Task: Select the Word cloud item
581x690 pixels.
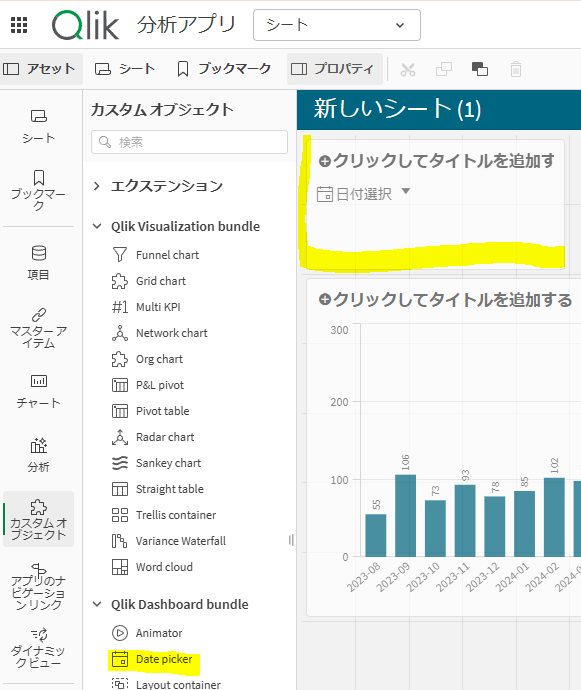Action: [152, 567]
